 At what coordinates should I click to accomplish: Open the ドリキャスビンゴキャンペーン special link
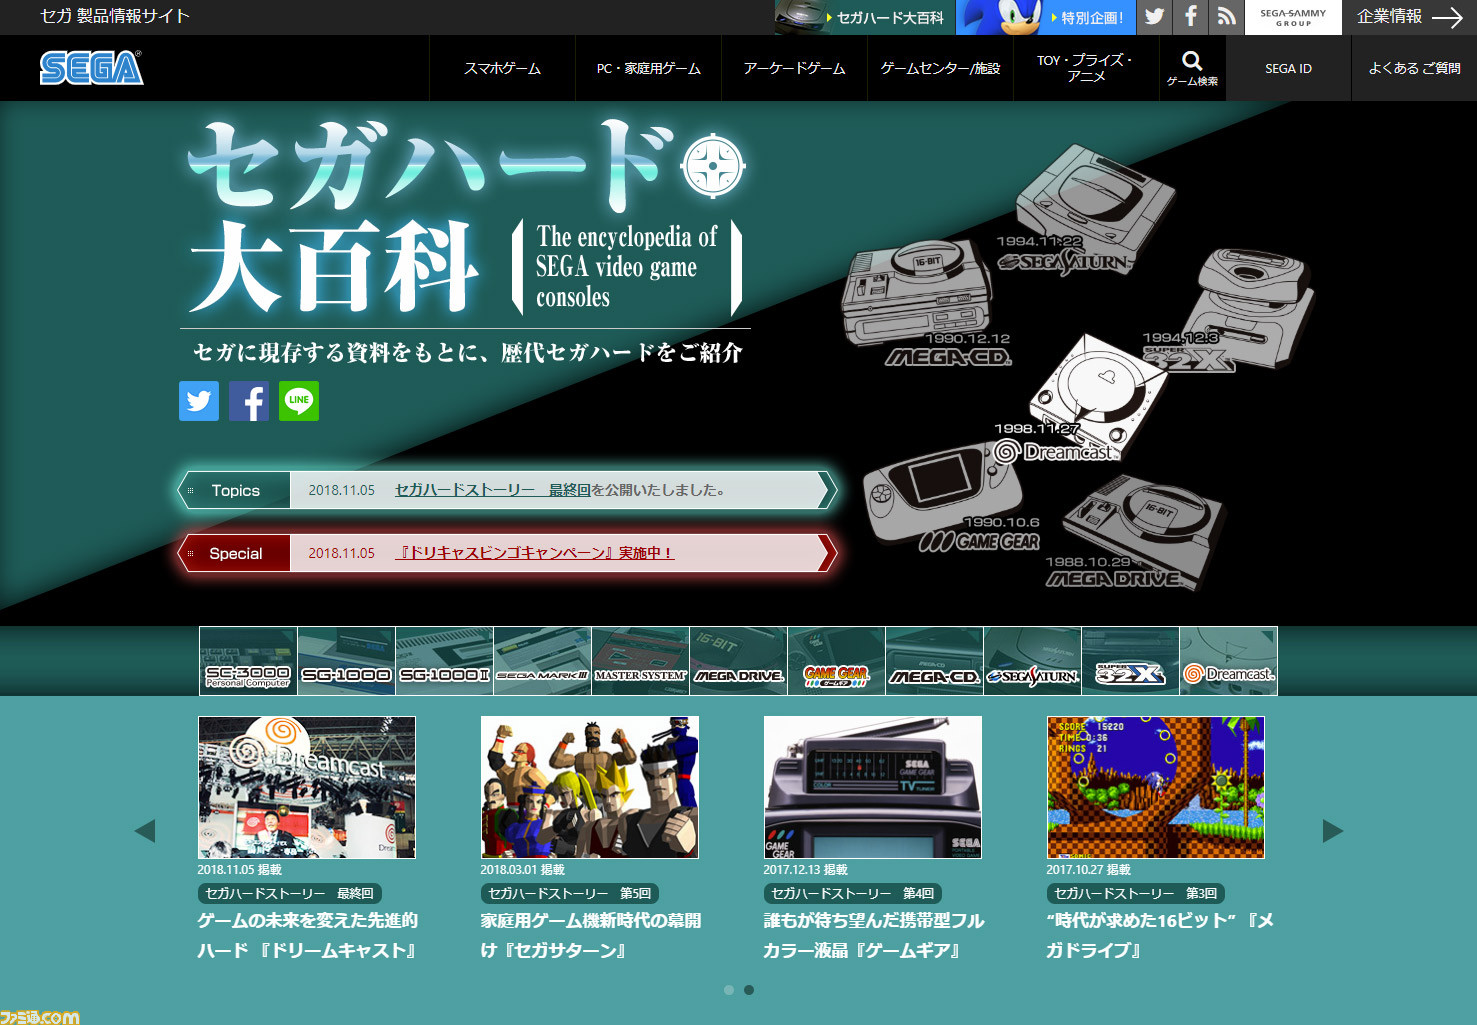[x=534, y=553]
